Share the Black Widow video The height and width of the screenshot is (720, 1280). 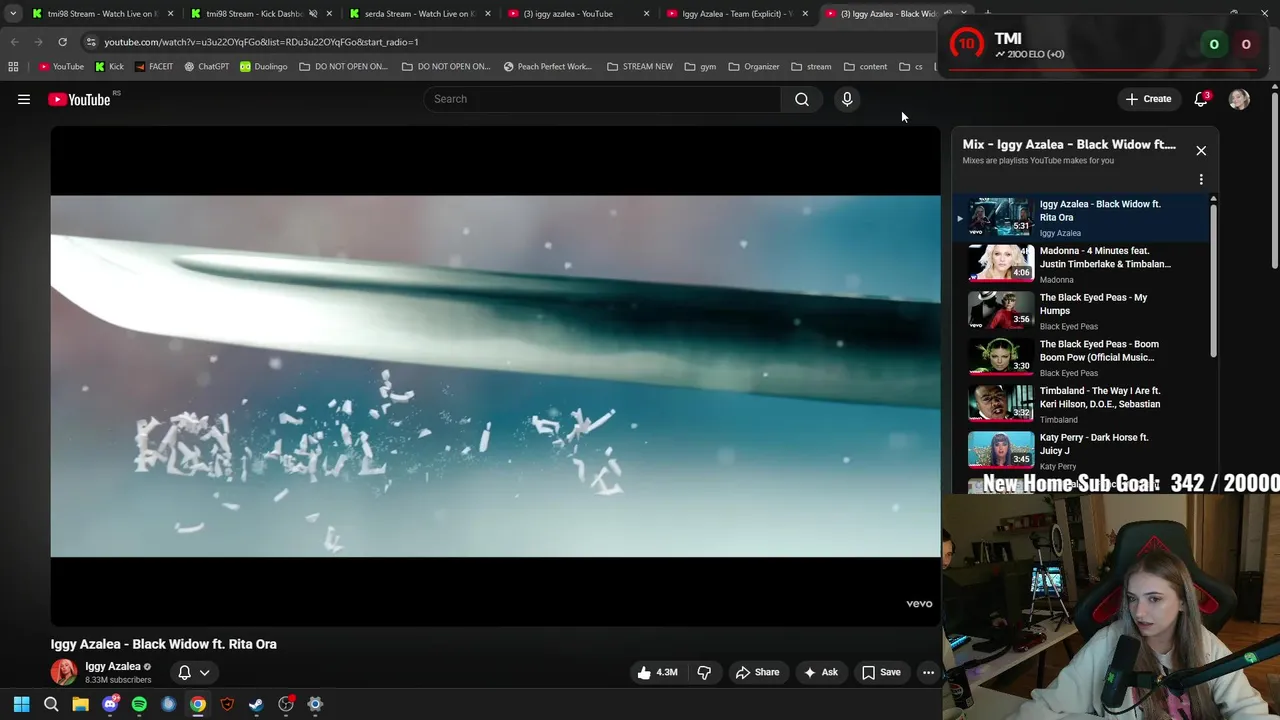point(757,672)
